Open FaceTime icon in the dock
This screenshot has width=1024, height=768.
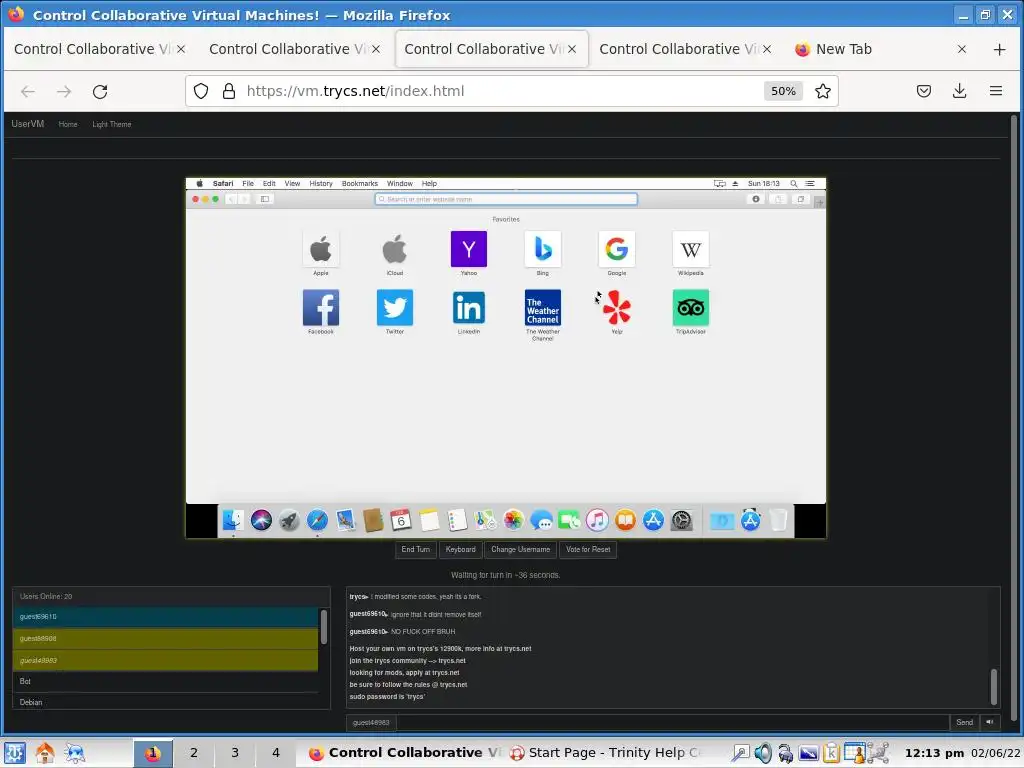point(569,520)
